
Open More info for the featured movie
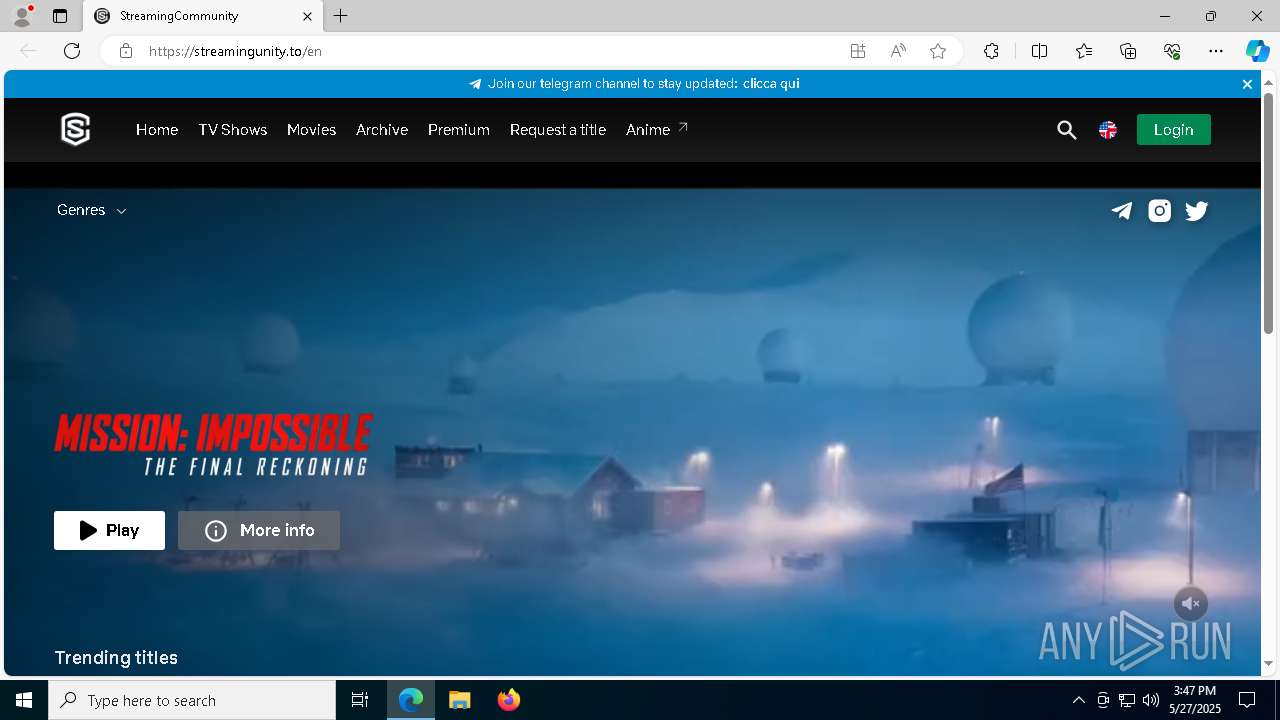click(x=259, y=531)
